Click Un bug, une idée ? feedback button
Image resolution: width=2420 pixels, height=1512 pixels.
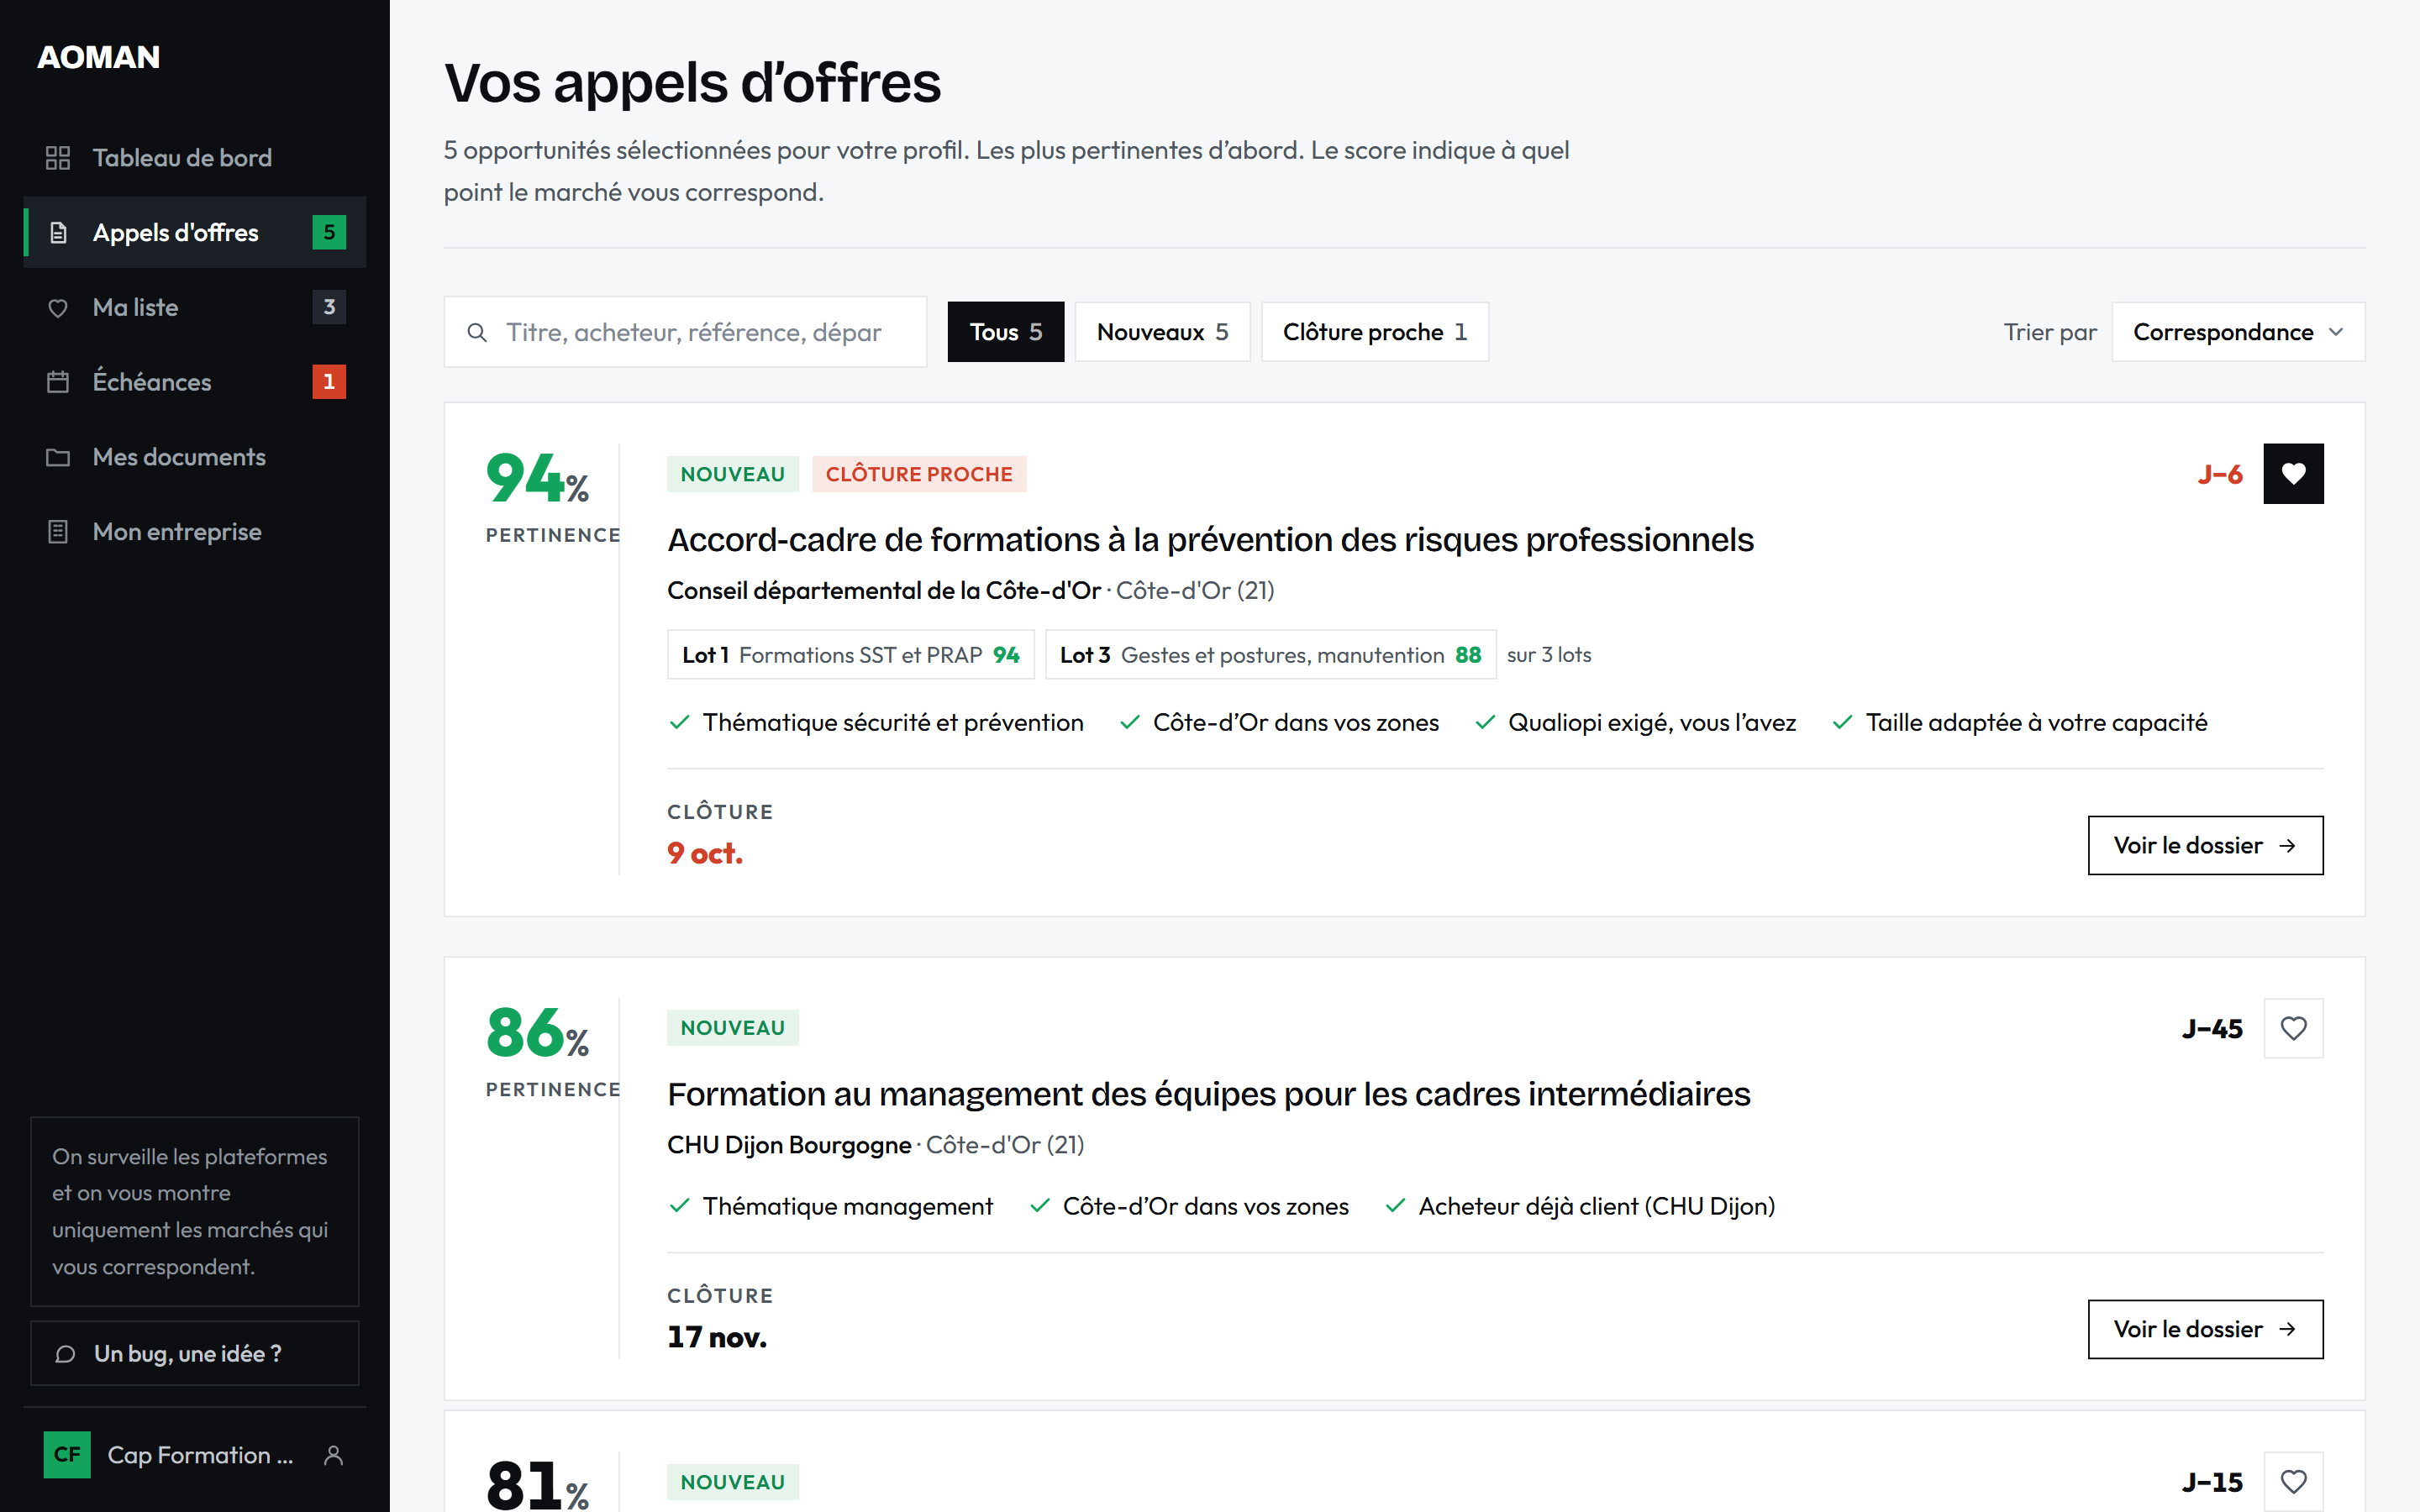coord(195,1354)
